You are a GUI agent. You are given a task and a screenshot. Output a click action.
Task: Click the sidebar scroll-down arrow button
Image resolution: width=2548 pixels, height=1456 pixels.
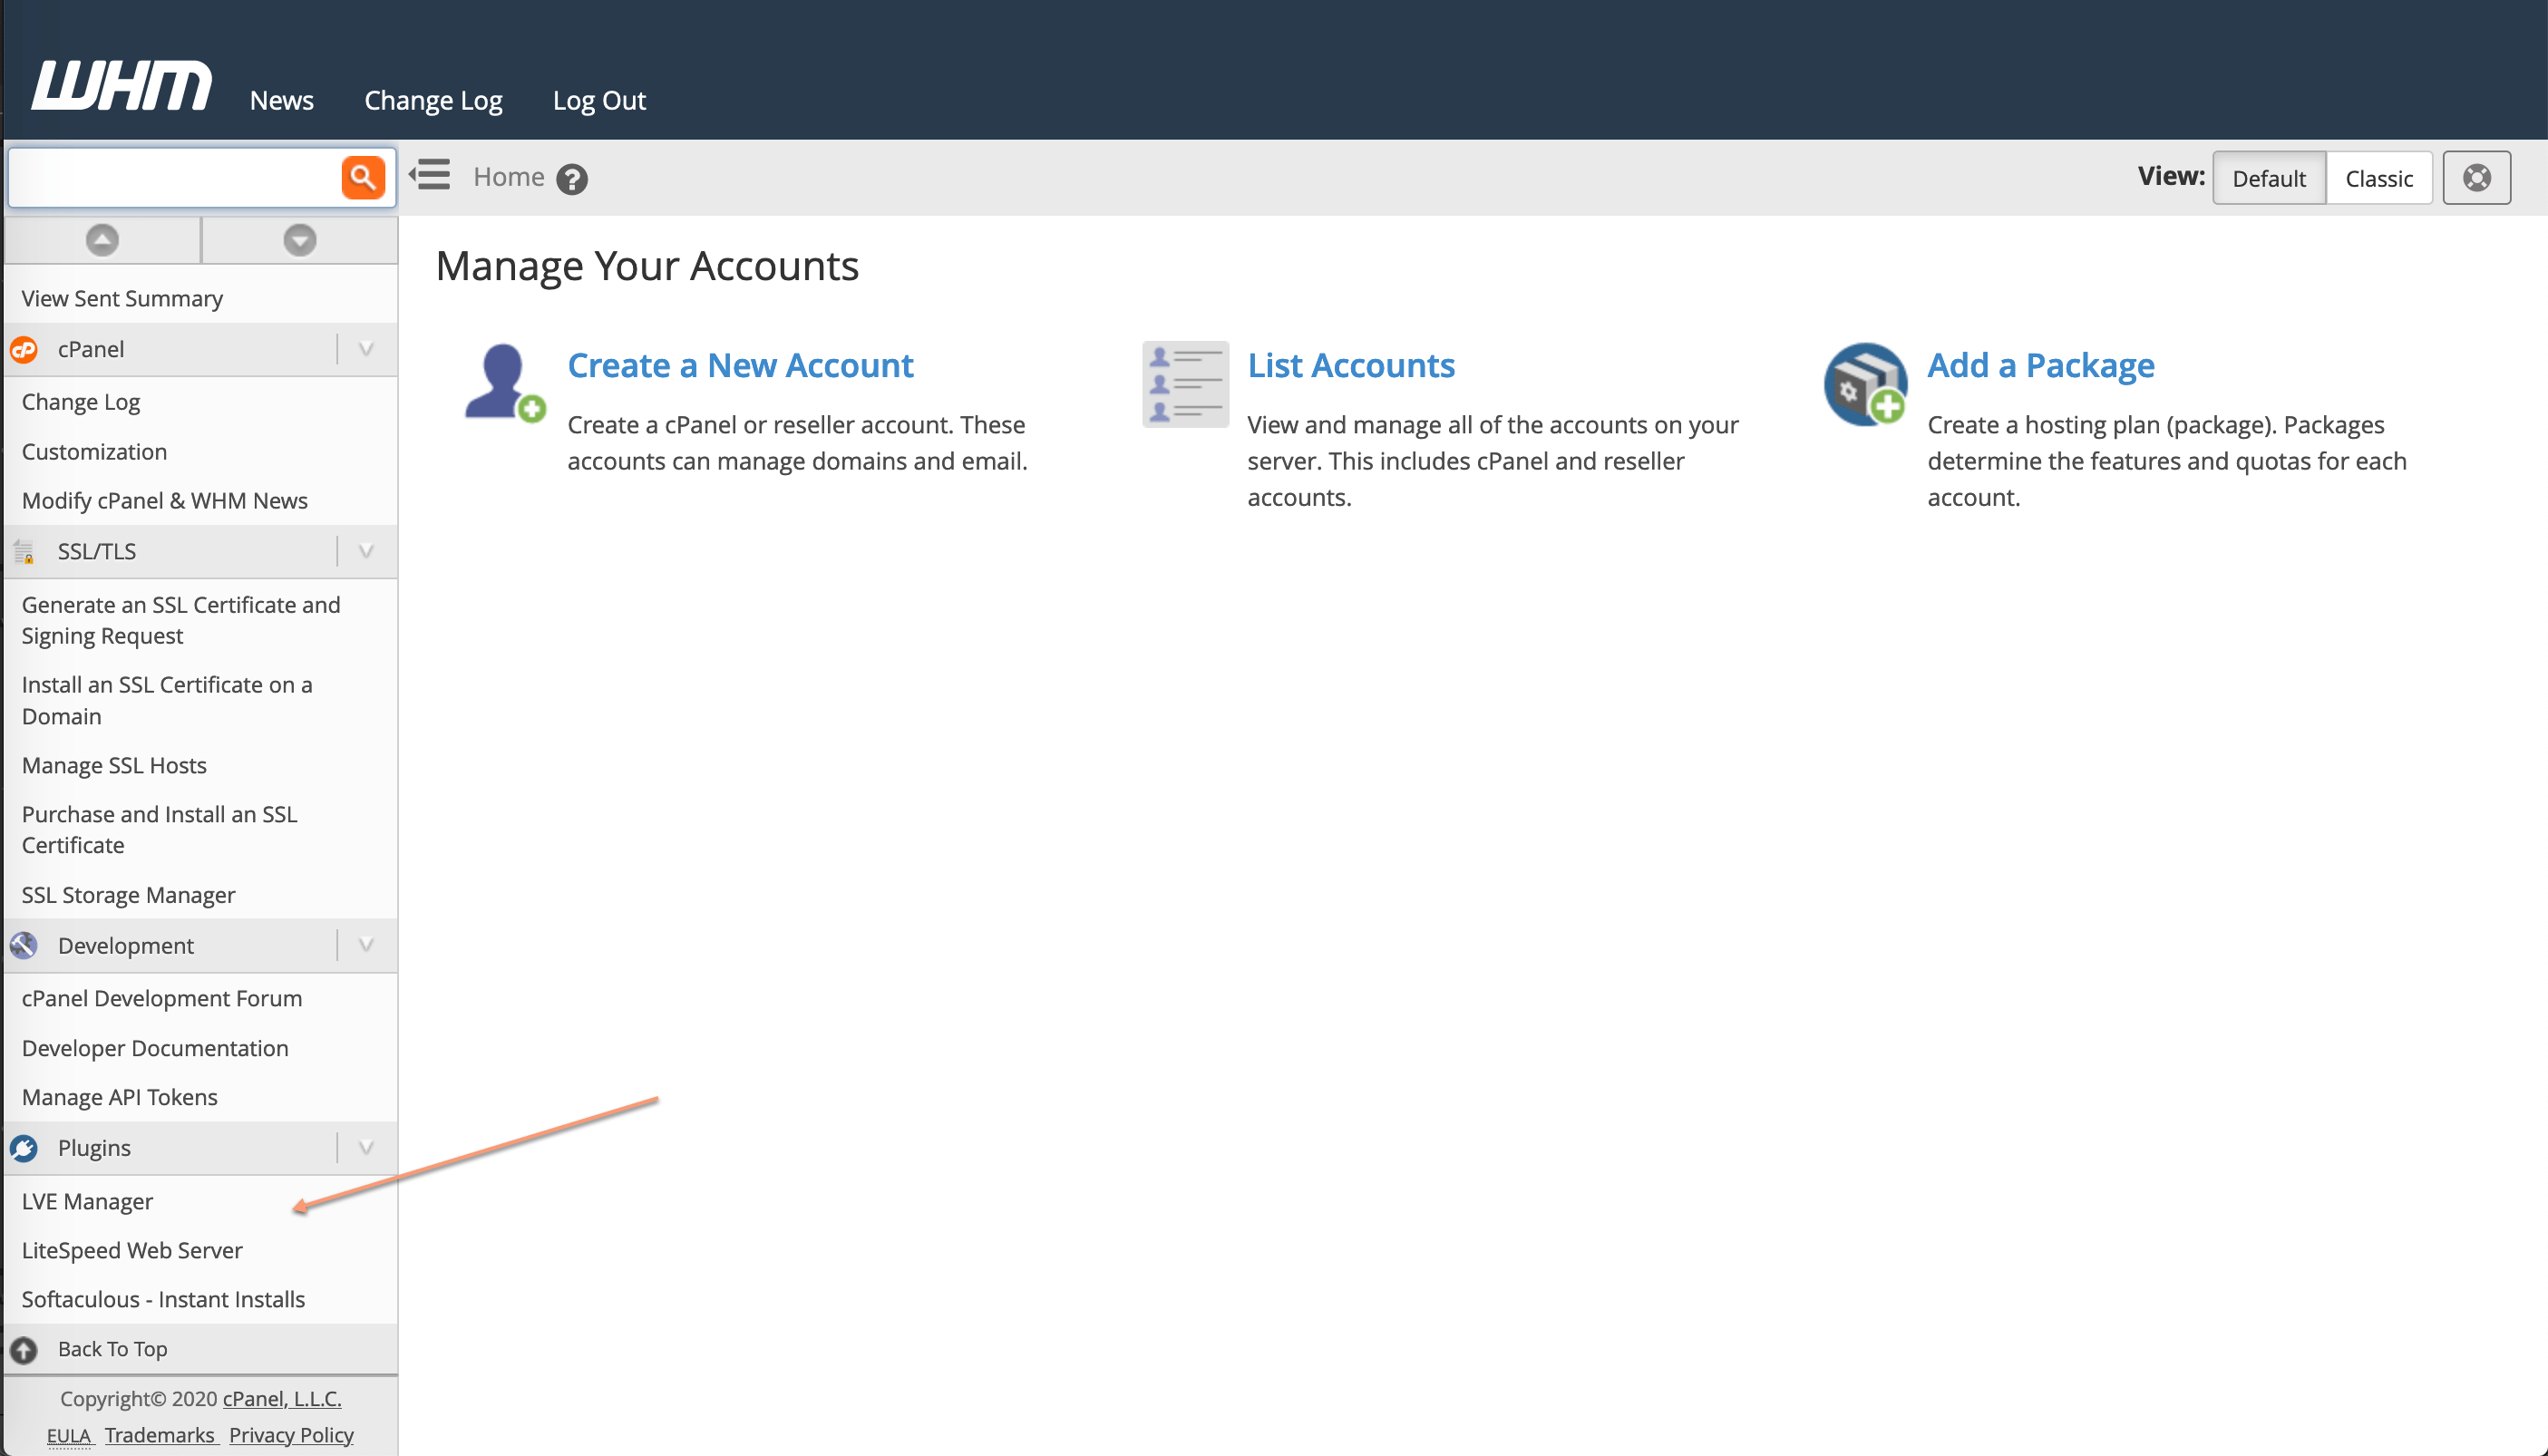300,240
